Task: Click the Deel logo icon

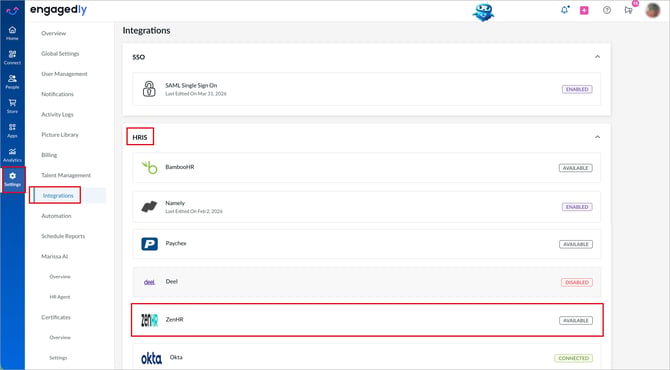Action: pyautogui.click(x=149, y=282)
